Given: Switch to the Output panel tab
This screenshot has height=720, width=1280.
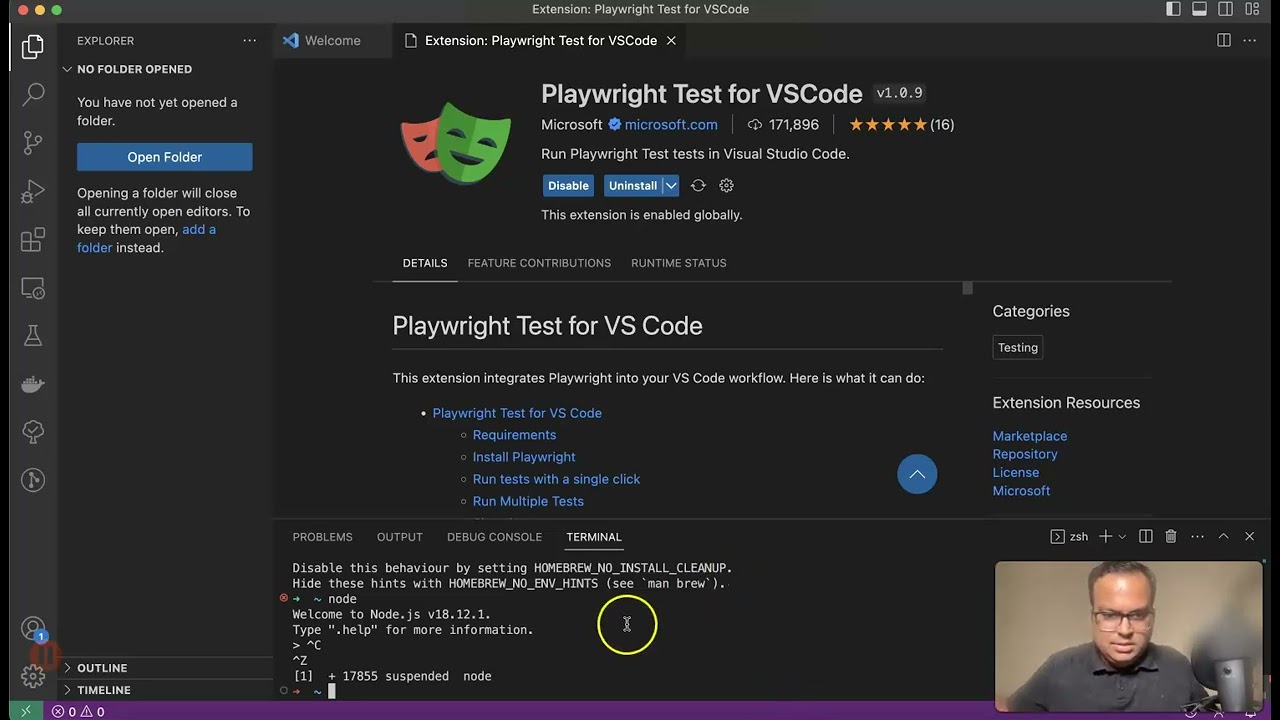Looking at the screenshot, I should [x=400, y=537].
